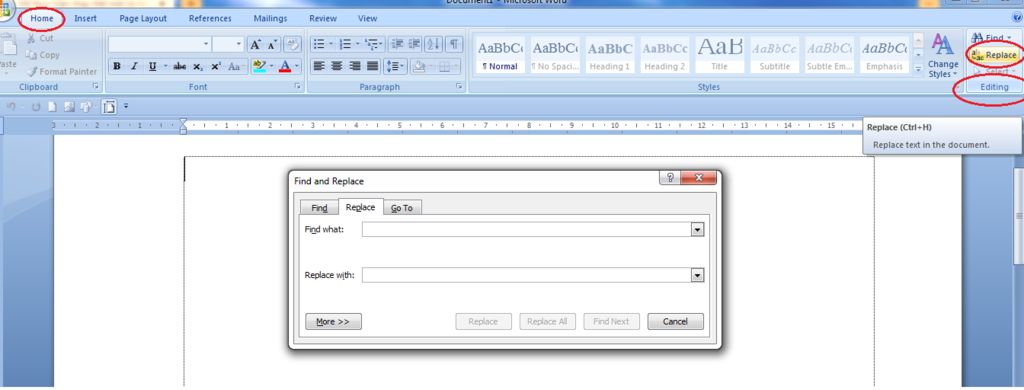Viewport: 1024px width, 390px height.
Task: Switch to the Go To tab
Action: (402, 208)
